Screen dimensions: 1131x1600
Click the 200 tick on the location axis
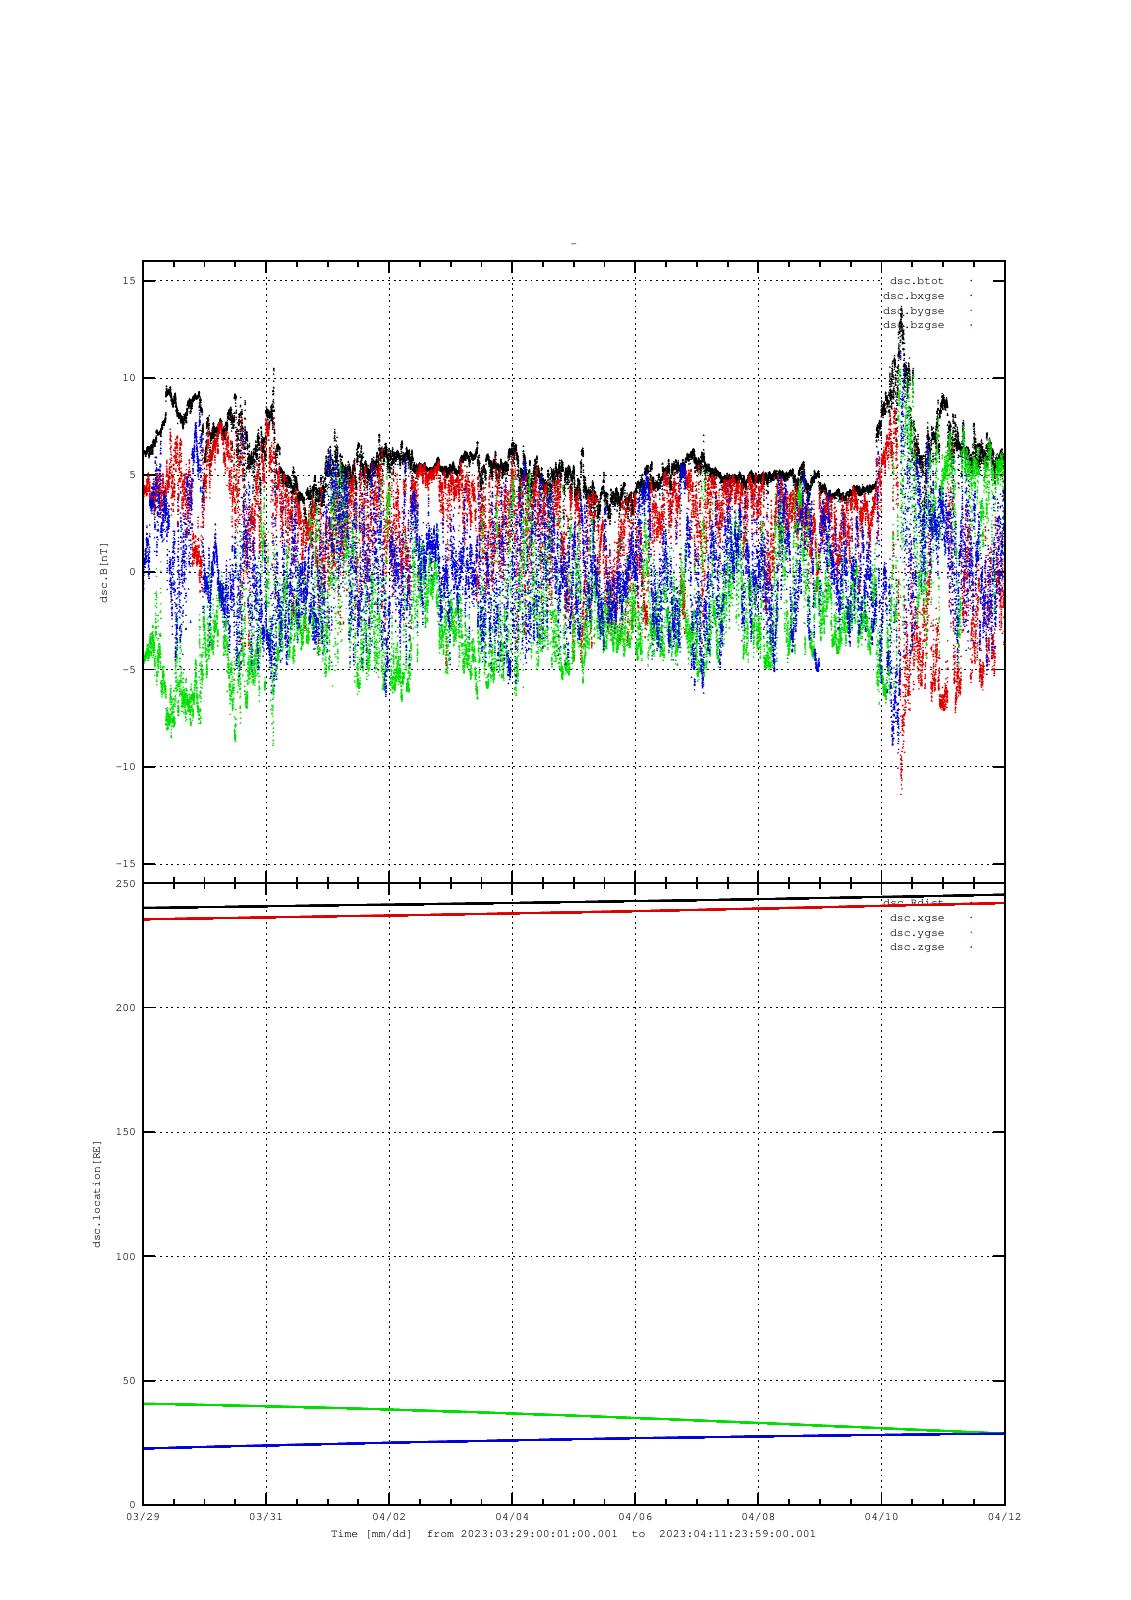(x=125, y=1008)
